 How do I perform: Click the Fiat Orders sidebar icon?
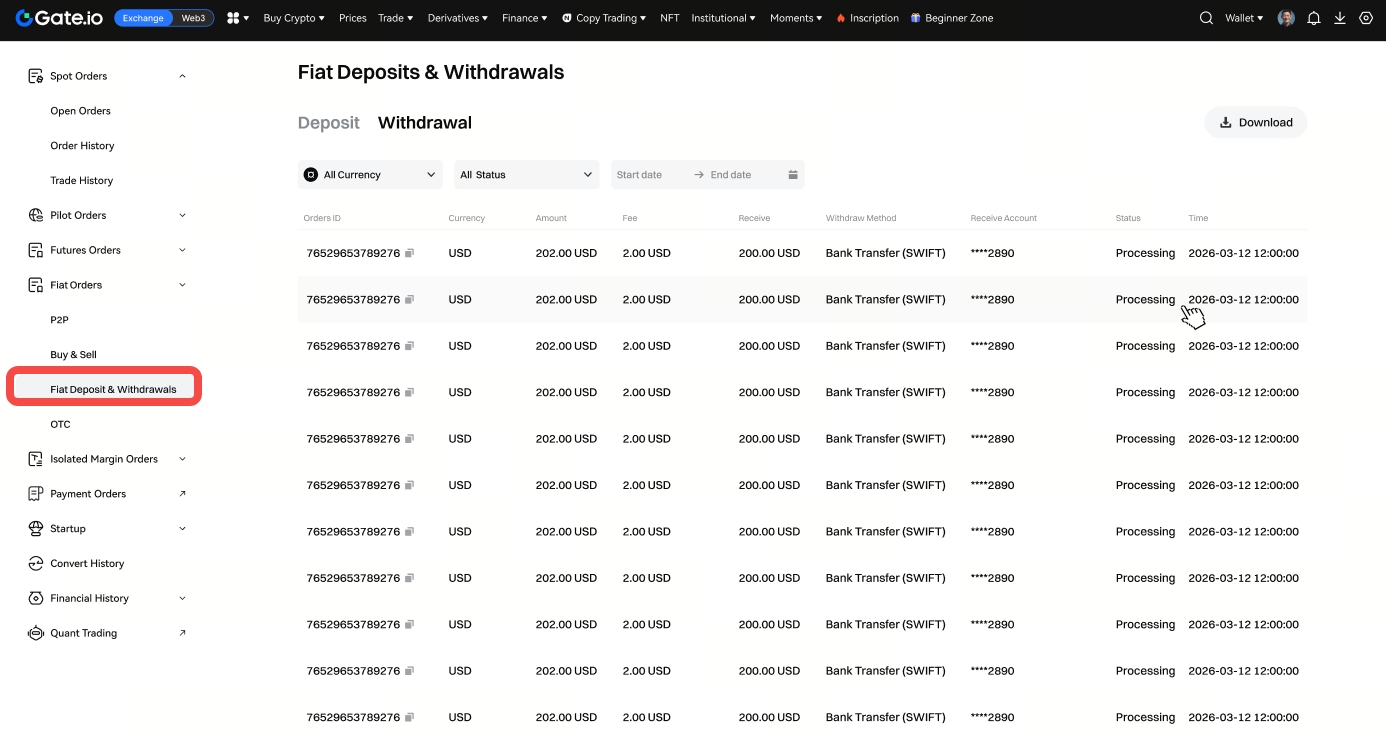pos(35,285)
